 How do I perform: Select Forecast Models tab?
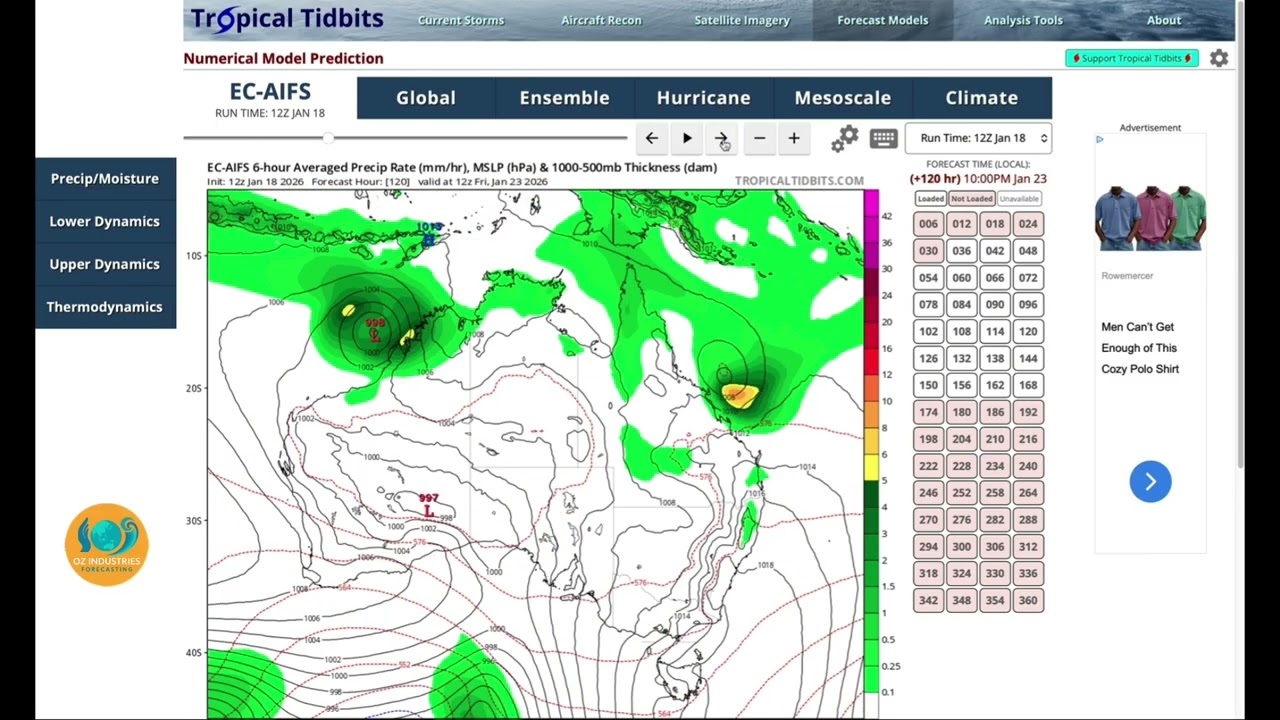(883, 20)
